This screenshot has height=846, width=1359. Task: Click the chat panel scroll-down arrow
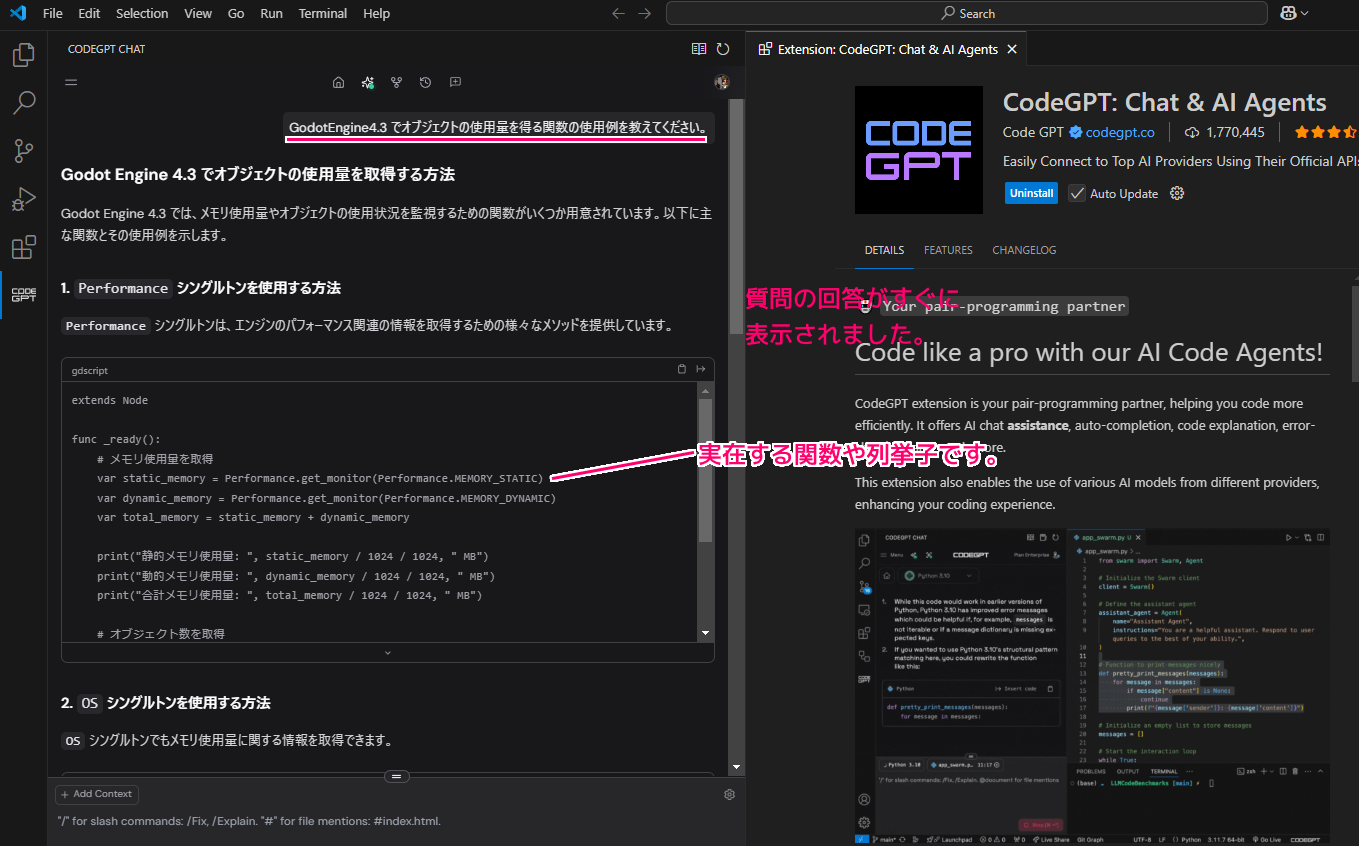point(737,767)
